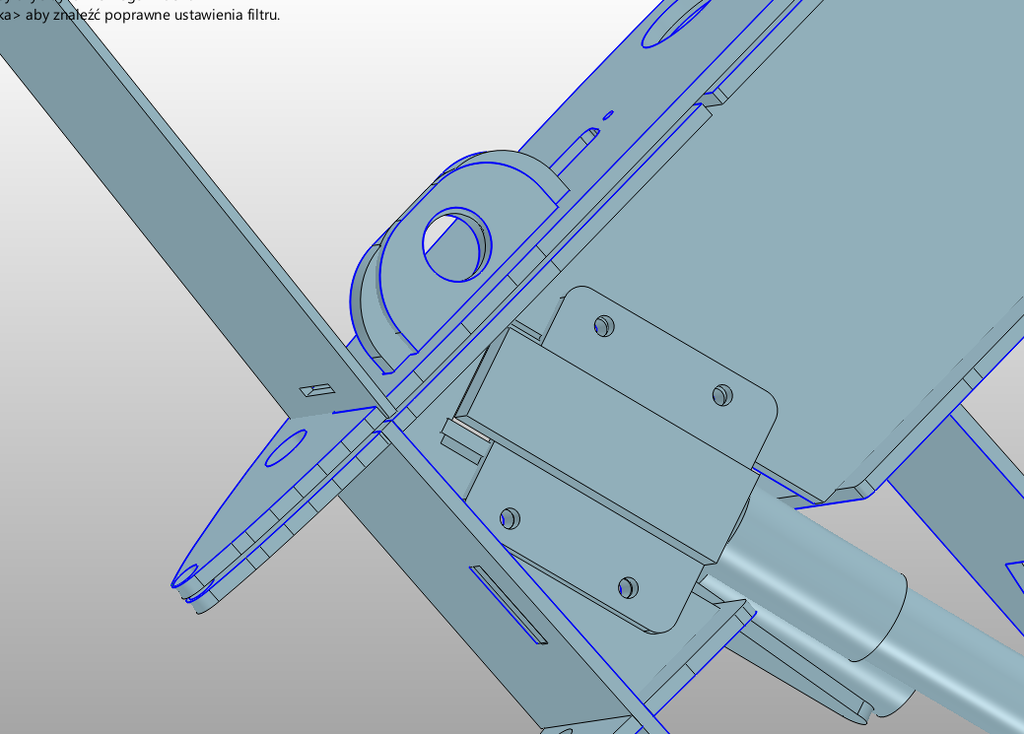
Task: Click the oval hole in the pointed tip plate
Action: (286, 448)
